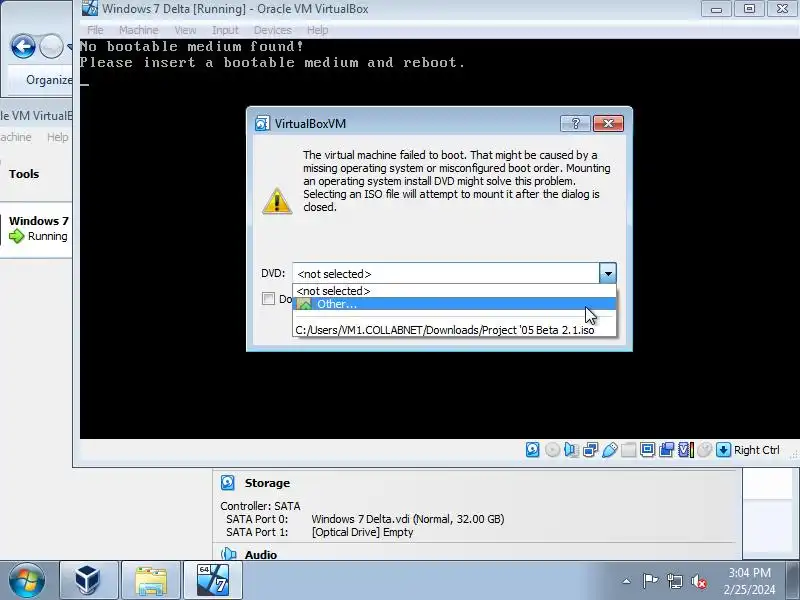This screenshot has width=800, height=600.
Task: Click the USB devices status icon
Action: pos(610,449)
